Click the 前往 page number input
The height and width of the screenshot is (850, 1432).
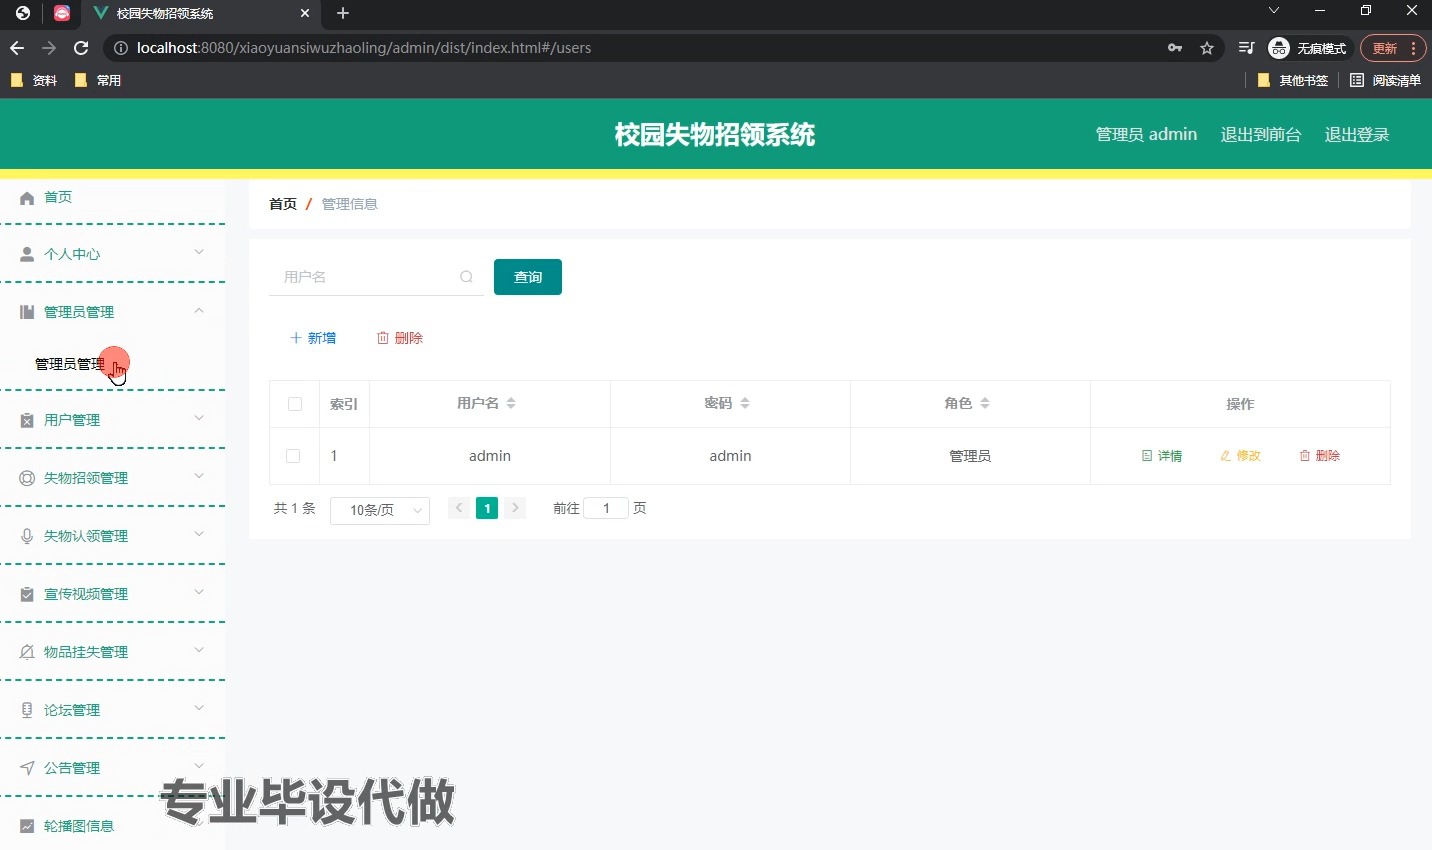(x=606, y=508)
